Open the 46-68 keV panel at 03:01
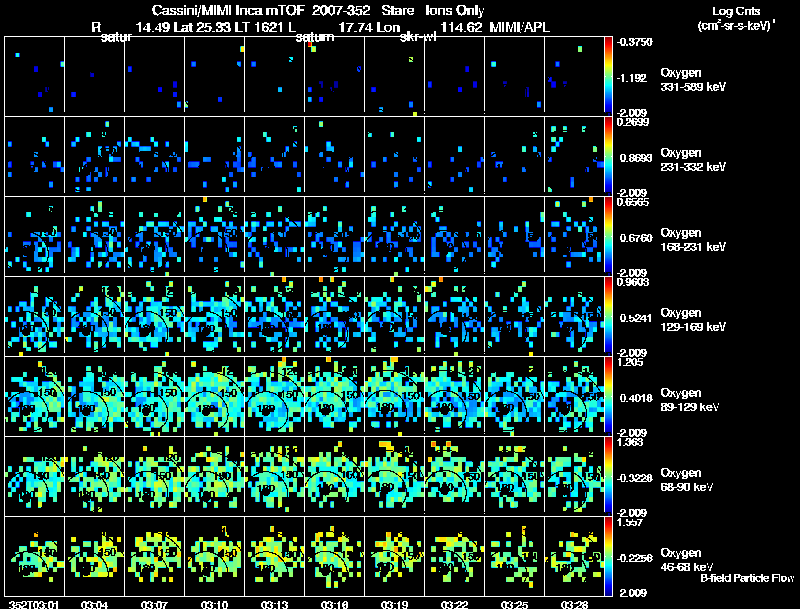Screen dimensions: 800x609 tap(34, 556)
